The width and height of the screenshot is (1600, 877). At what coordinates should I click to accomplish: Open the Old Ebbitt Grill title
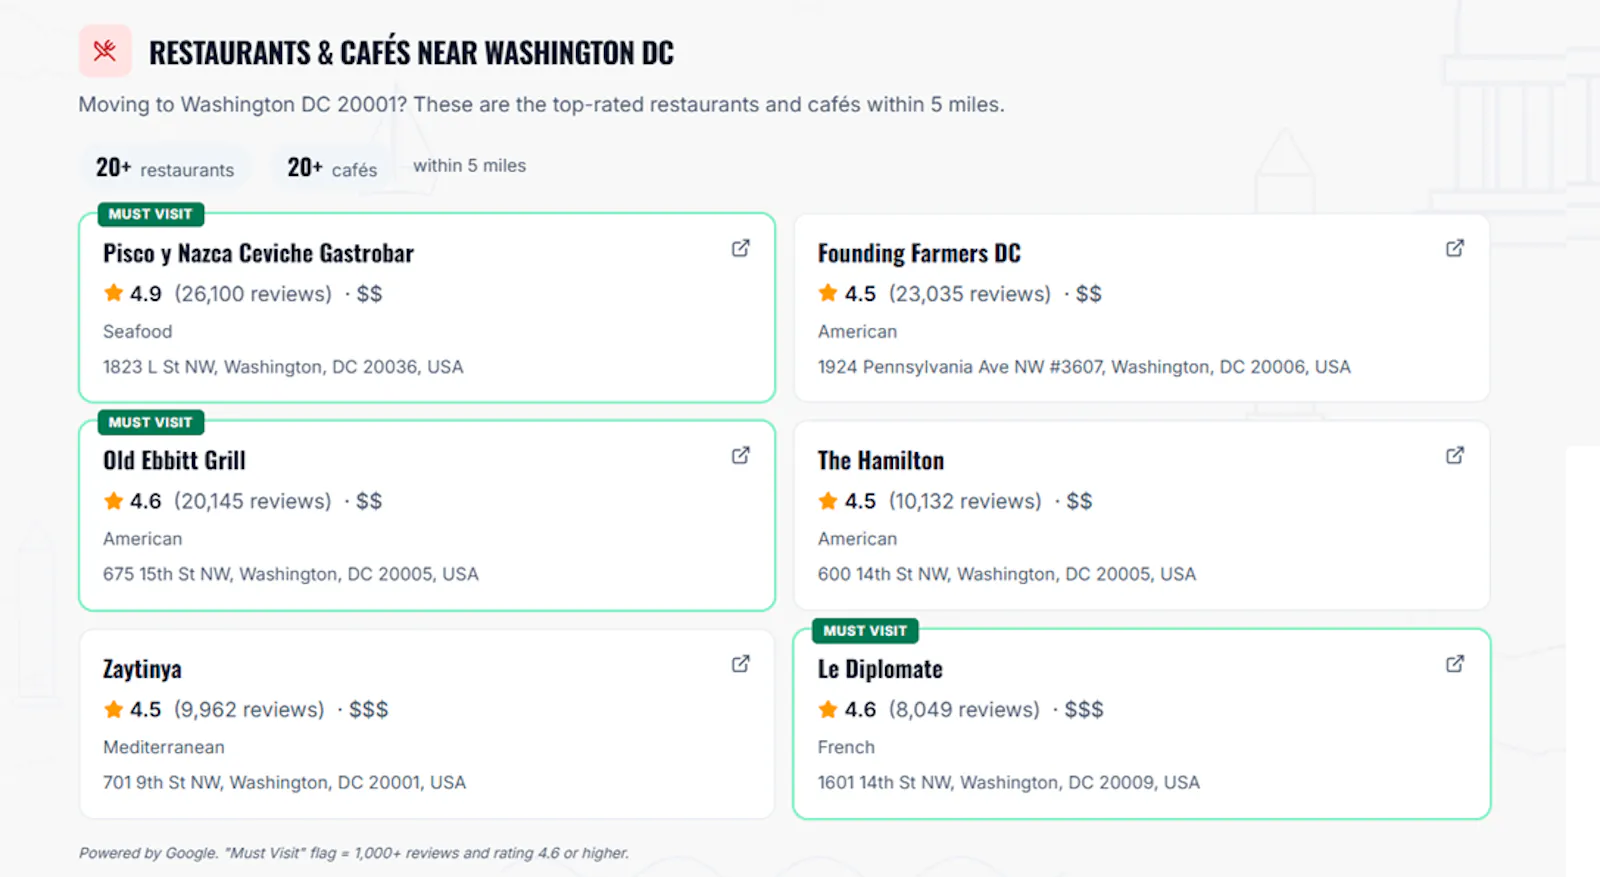(x=174, y=461)
